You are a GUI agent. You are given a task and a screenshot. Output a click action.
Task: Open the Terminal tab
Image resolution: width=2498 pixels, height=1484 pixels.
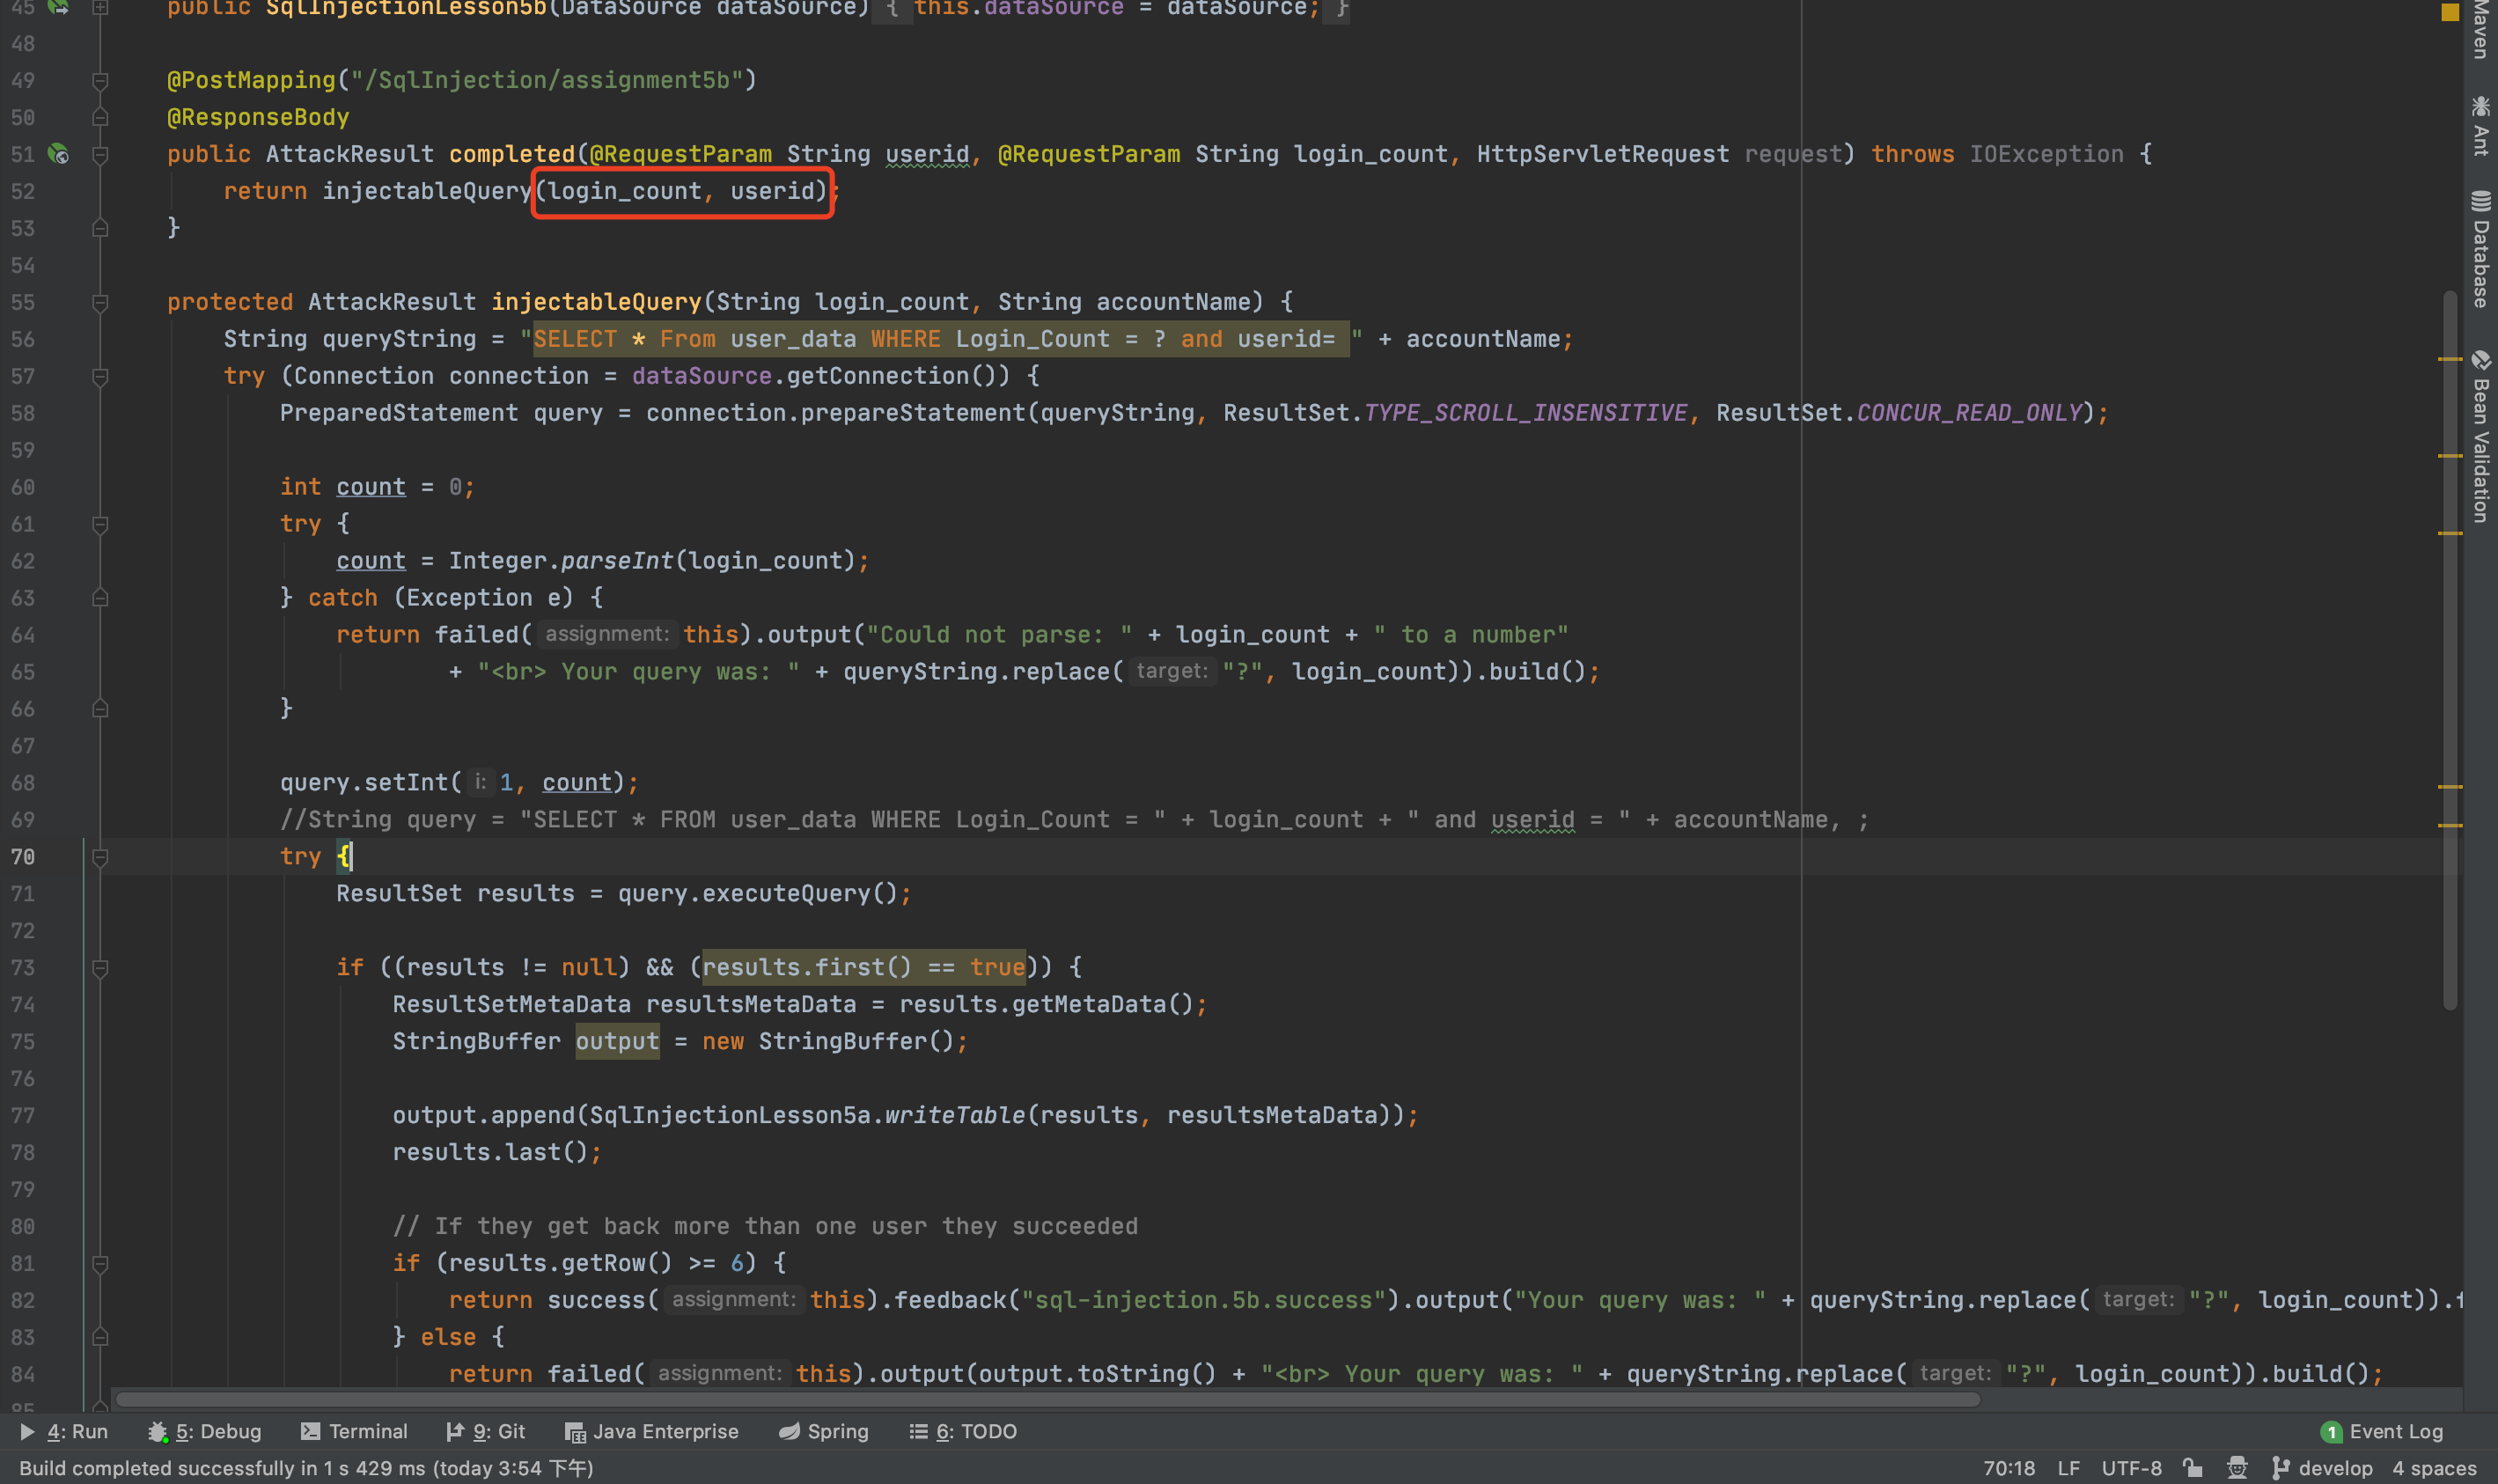pos(354,1432)
